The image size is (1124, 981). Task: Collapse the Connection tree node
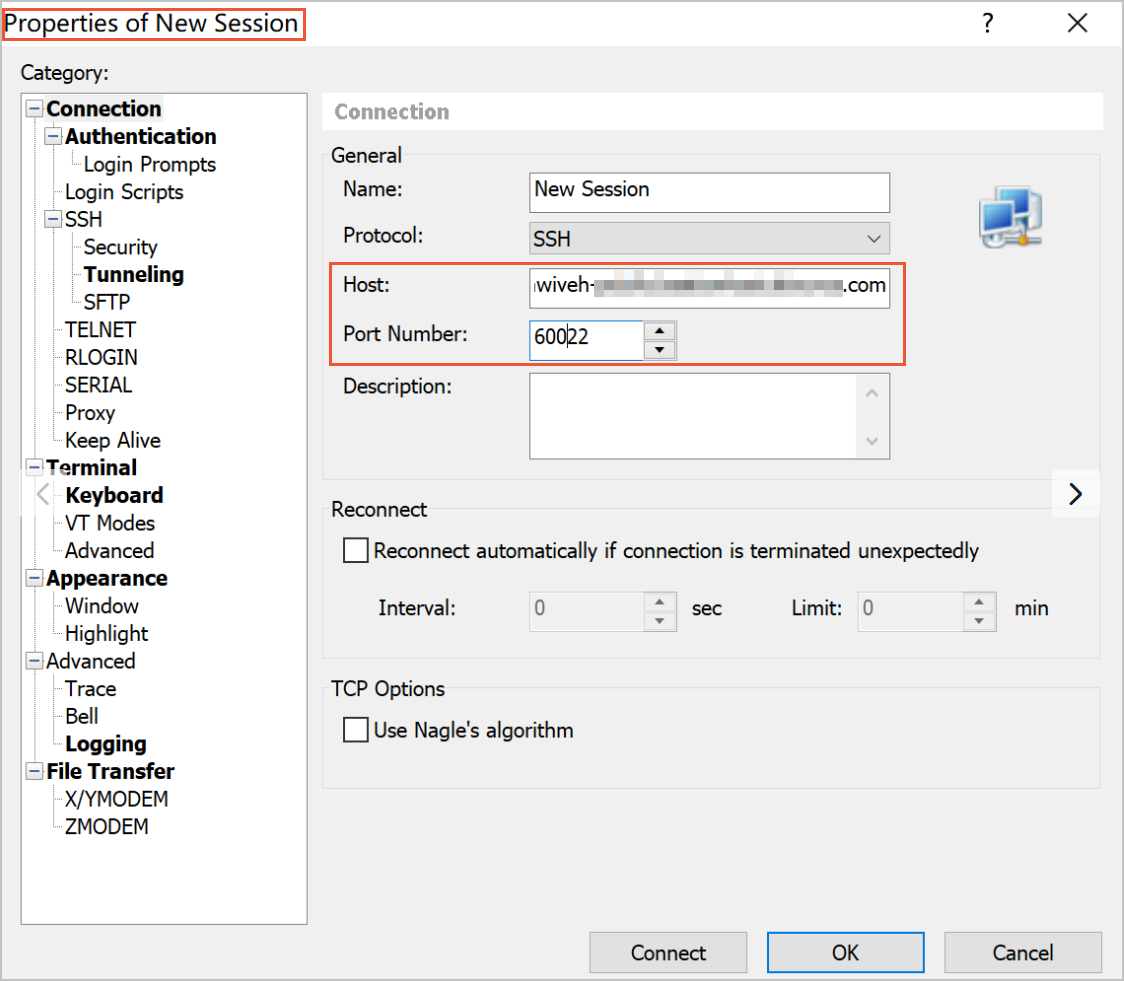click(x=34, y=109)
